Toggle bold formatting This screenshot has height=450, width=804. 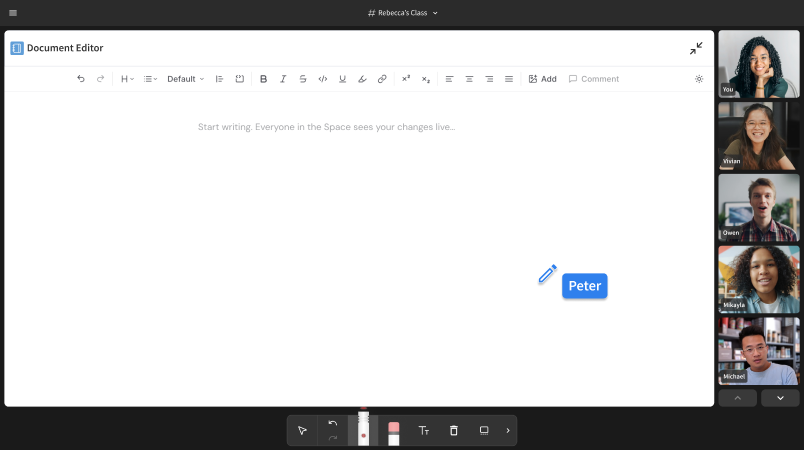263,79
